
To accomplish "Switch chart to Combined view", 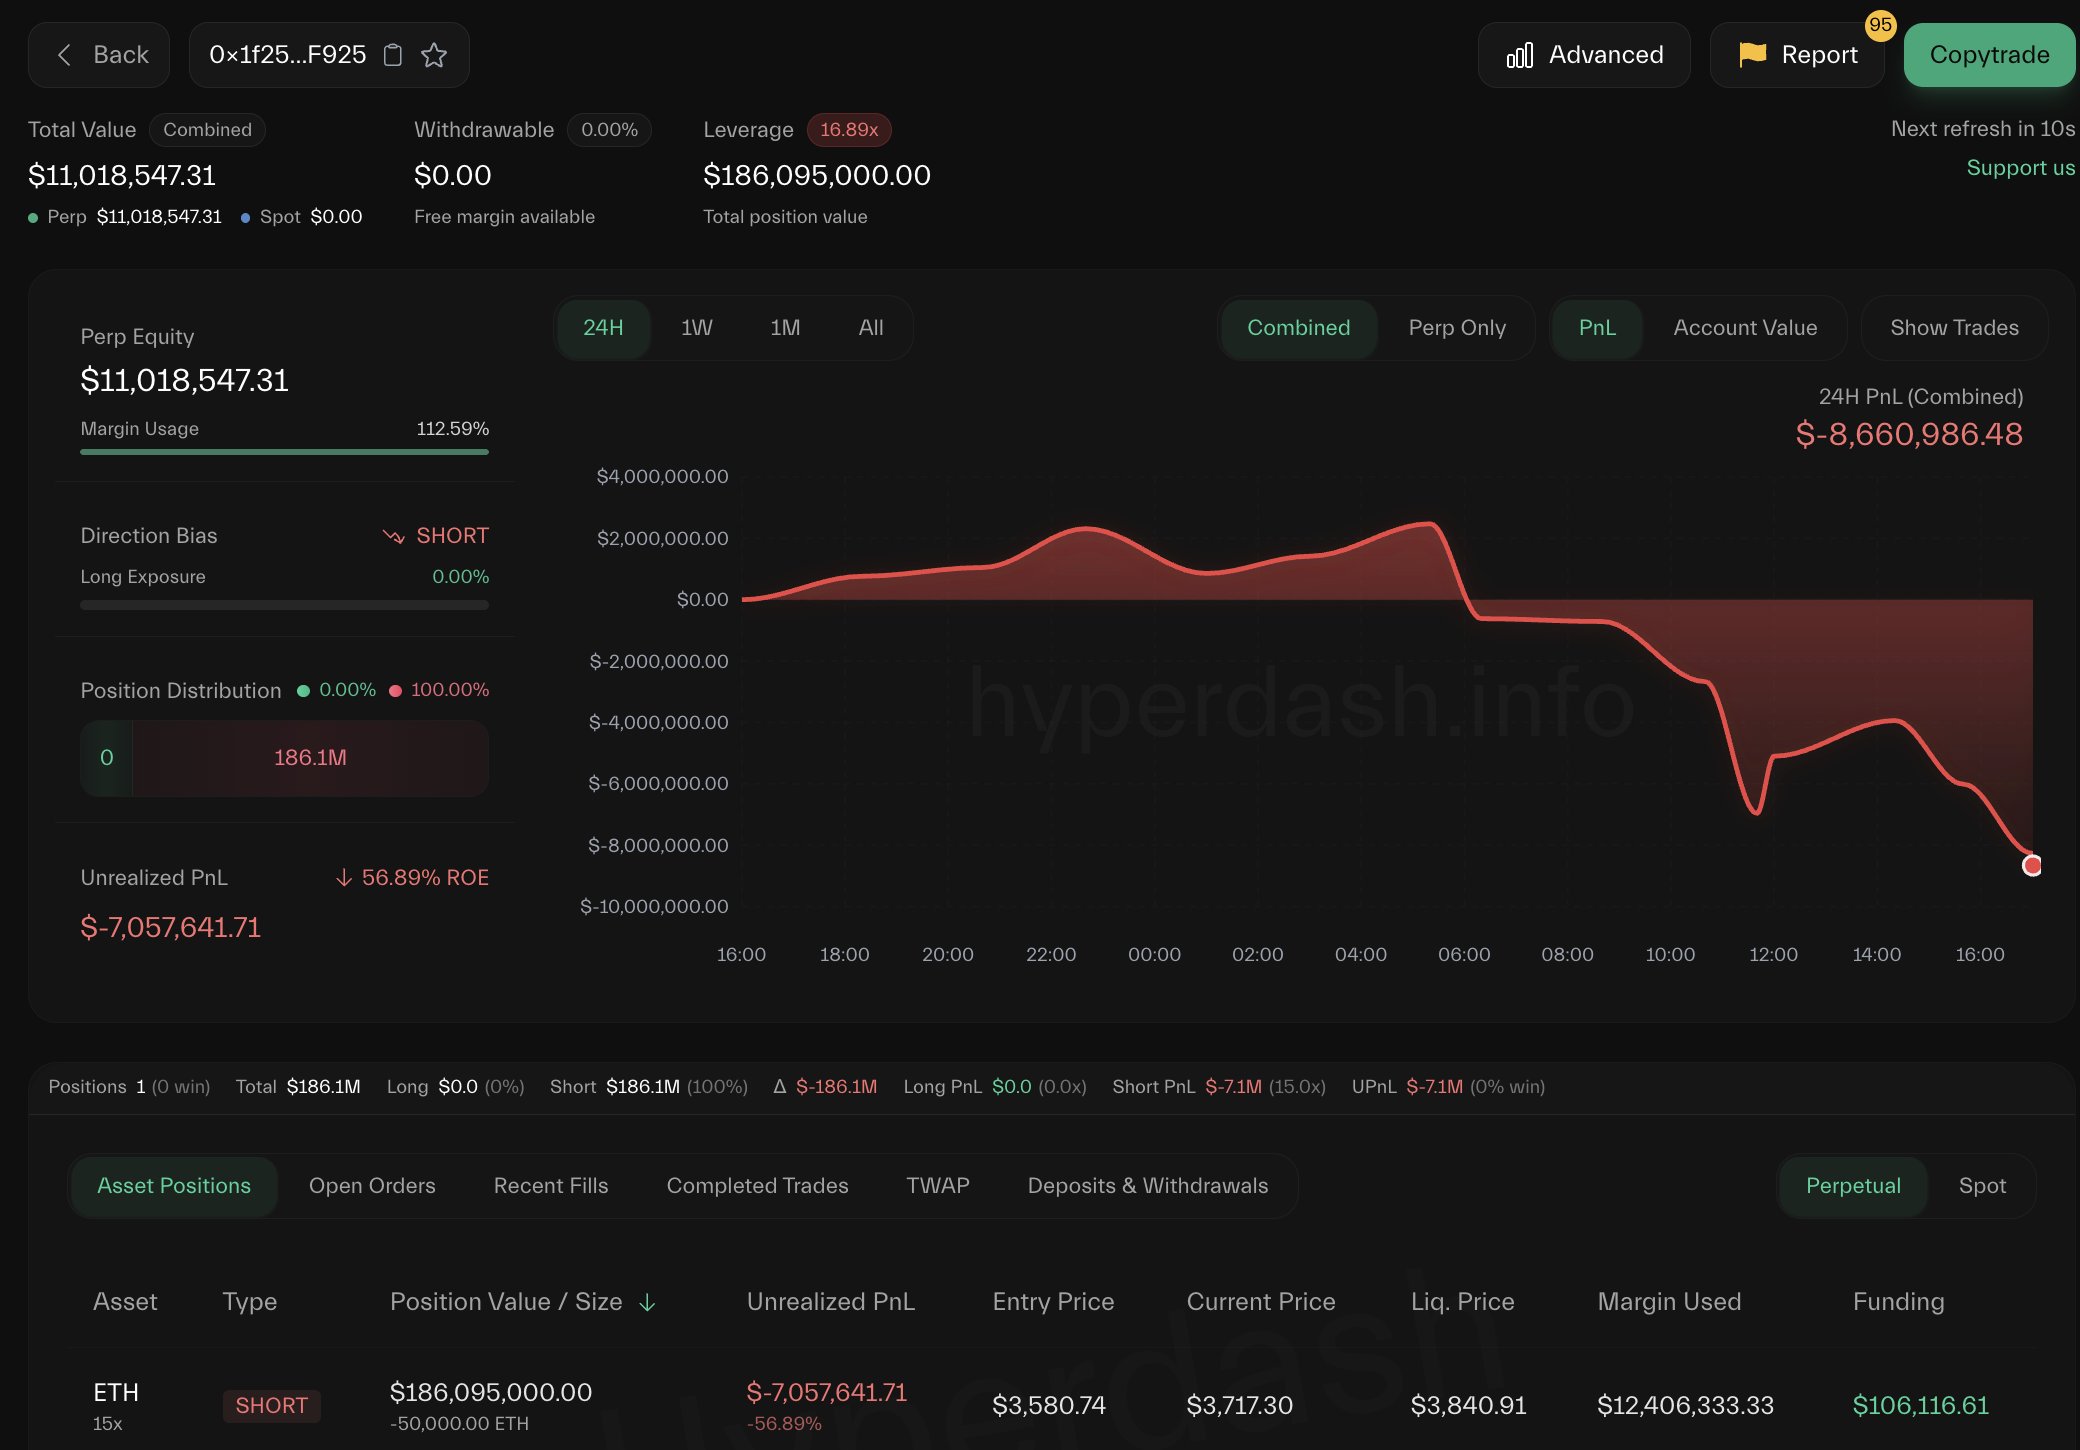I will [x=1299, y=328].
